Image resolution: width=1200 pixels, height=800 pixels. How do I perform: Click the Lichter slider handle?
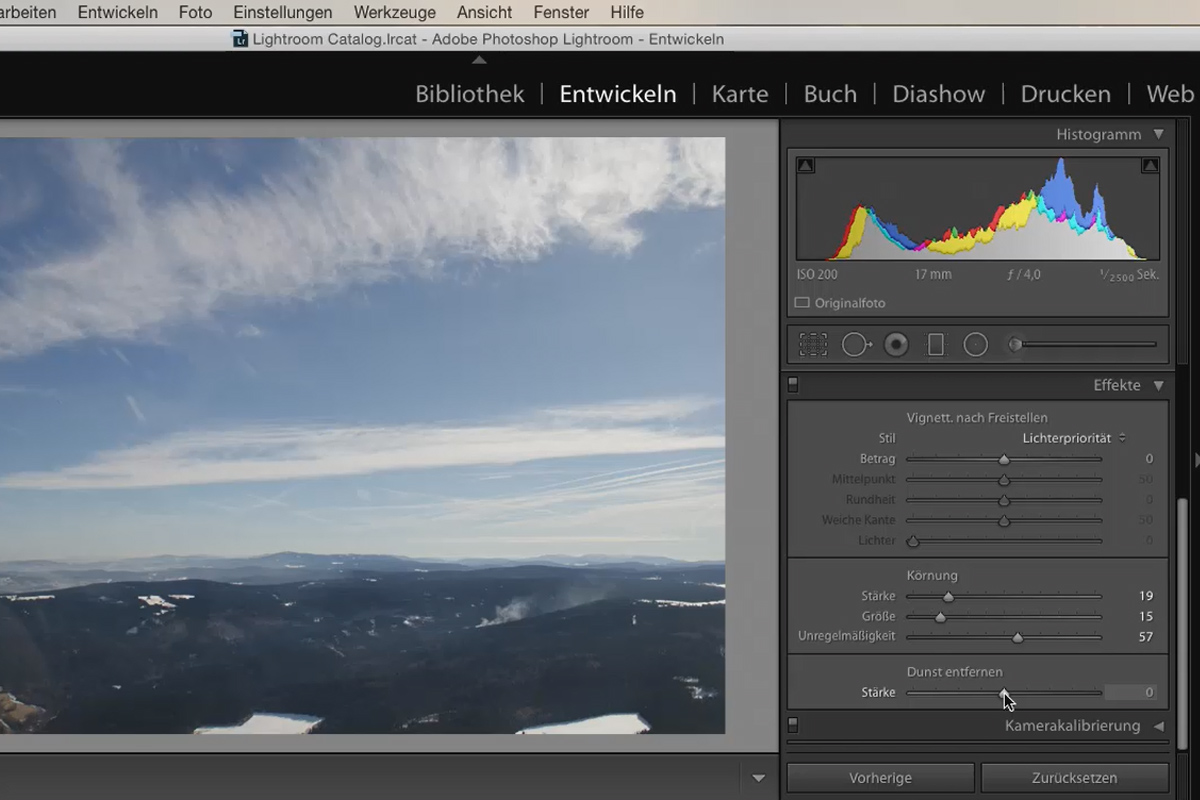pos(913,541)
